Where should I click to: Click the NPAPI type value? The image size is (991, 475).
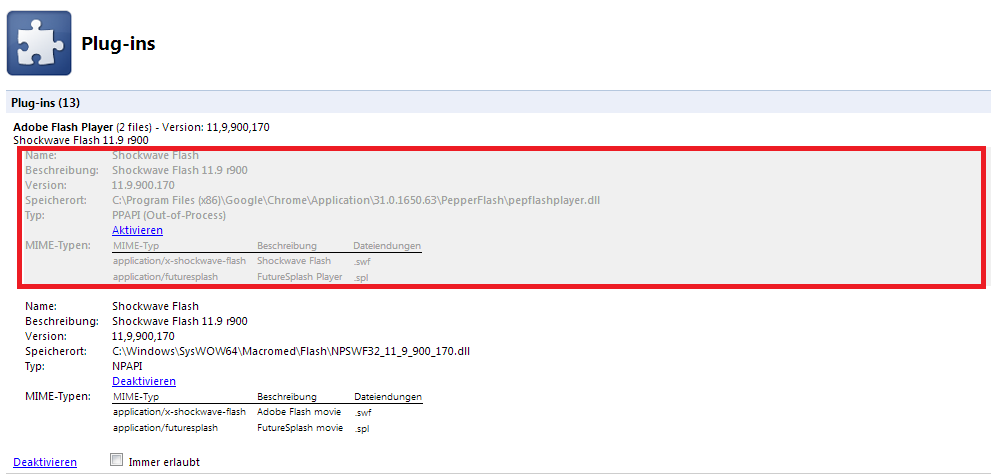[125, 366]
